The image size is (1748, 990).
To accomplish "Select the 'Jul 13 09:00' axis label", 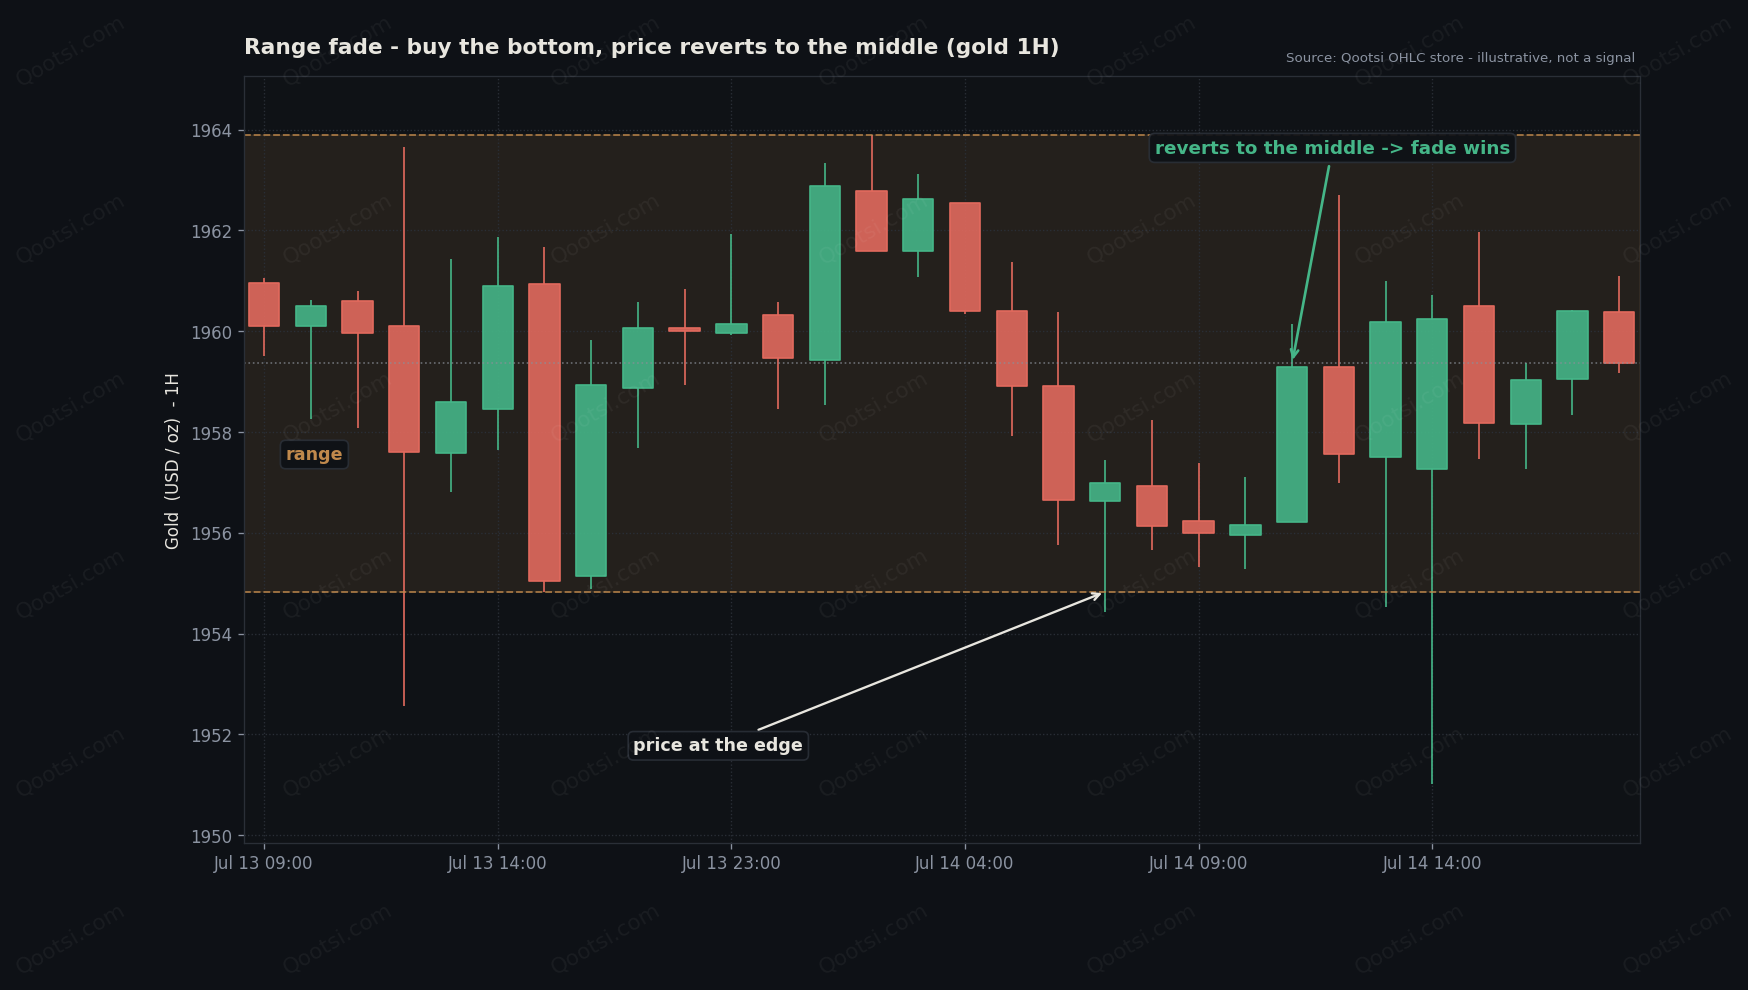I will tap(263, 863).
